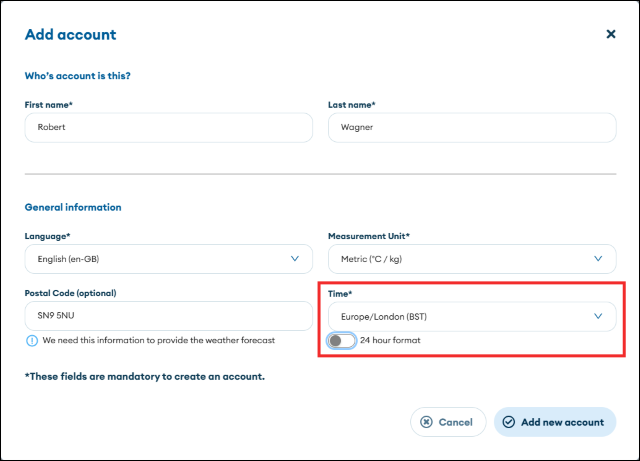Click the 'General information' heading
This screenshot has height=461, width=640.
(x=73, y=207)
